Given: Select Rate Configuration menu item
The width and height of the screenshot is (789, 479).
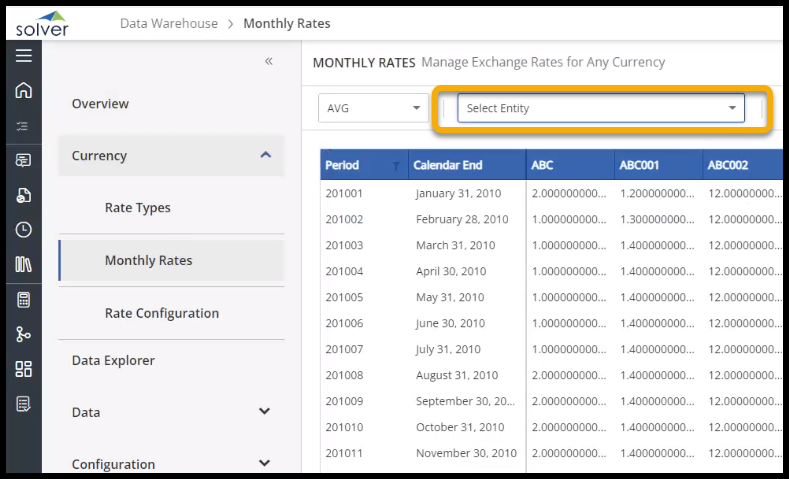Looking at the screenshot, I should [161, 313].
